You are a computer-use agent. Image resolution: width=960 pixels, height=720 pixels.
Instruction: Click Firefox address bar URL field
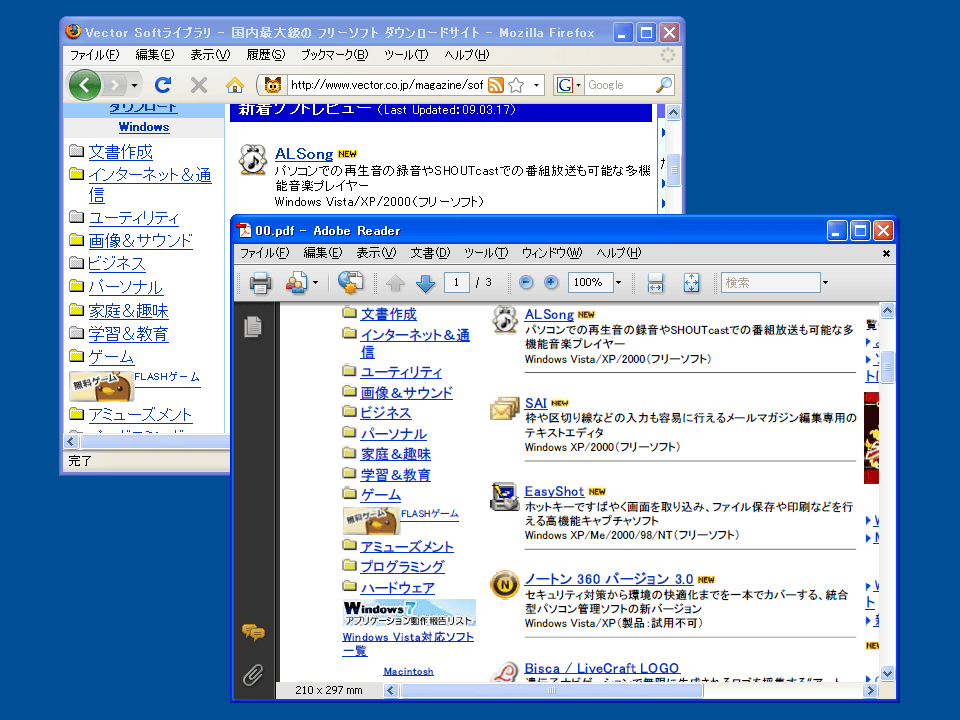pos(387,85)
